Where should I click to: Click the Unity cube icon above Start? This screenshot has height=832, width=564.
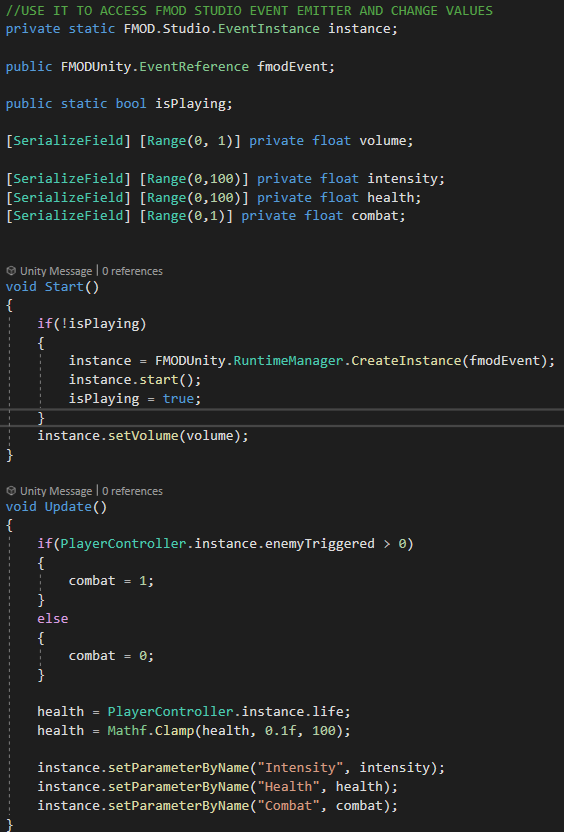coord(11,271)
